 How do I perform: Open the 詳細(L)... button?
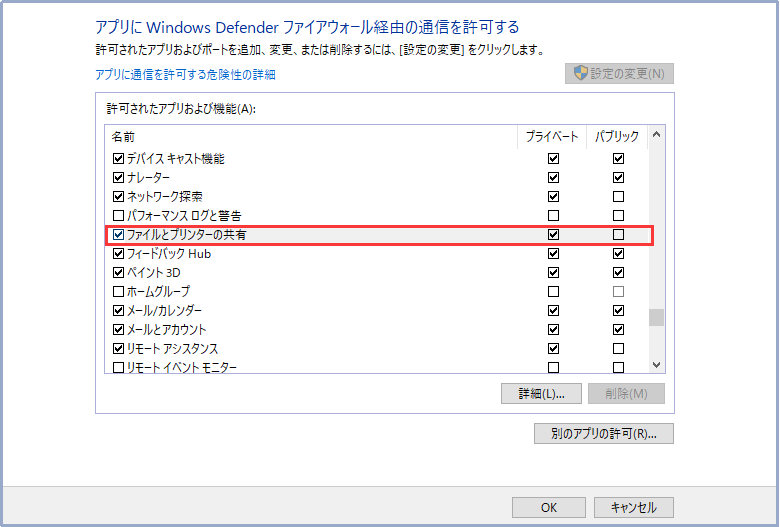pos(541,394)
